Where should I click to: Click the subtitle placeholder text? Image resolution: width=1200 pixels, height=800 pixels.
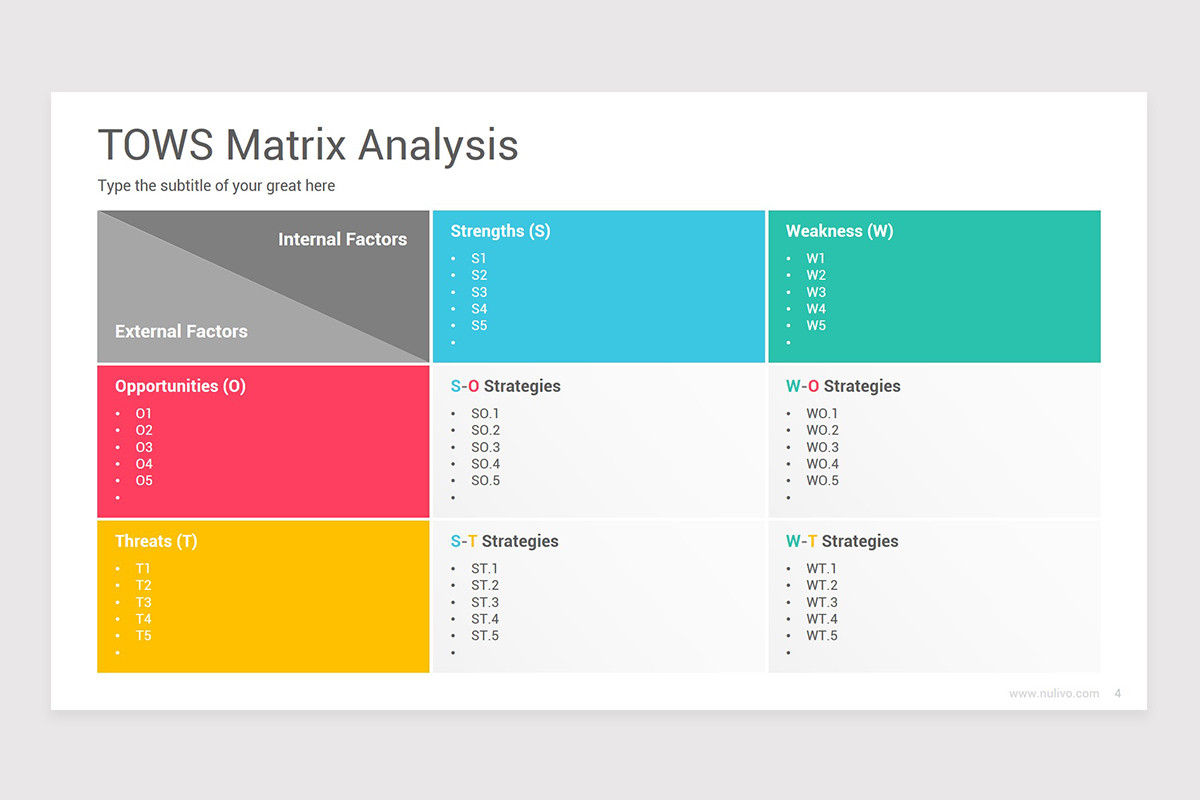click(216, 186)
